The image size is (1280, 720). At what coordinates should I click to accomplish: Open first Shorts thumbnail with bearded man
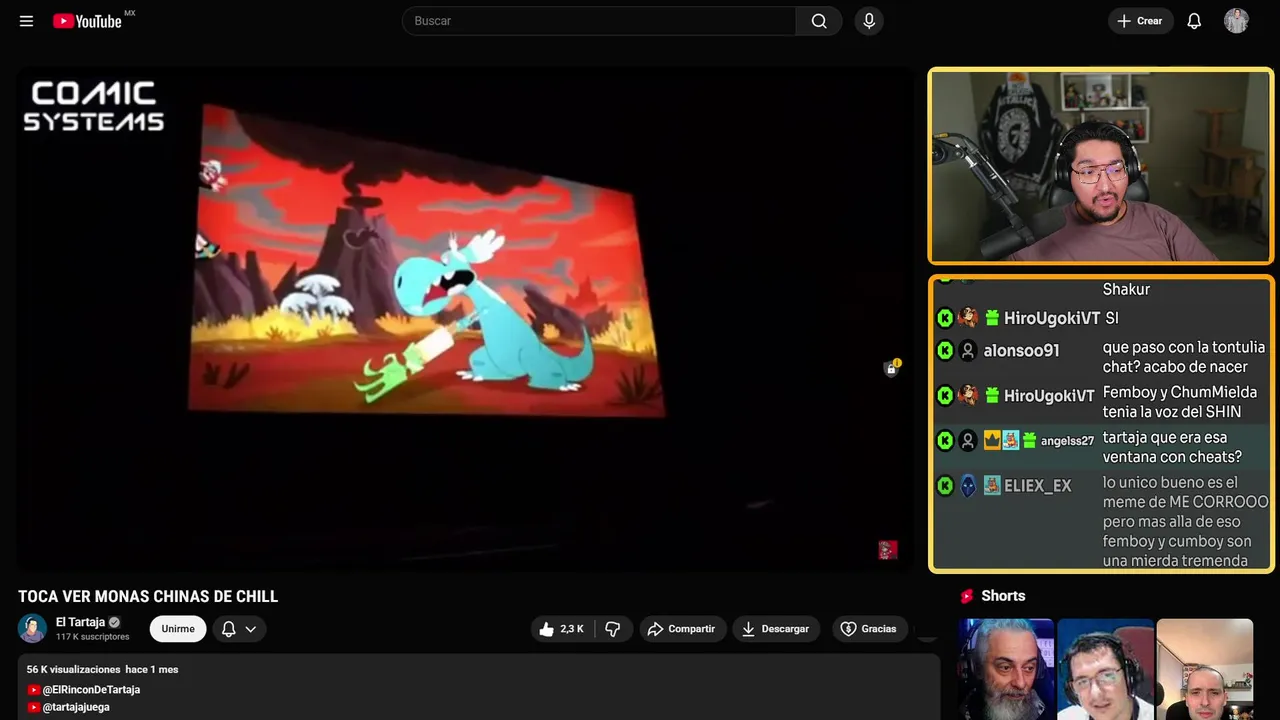click(x=1005, y=669)
